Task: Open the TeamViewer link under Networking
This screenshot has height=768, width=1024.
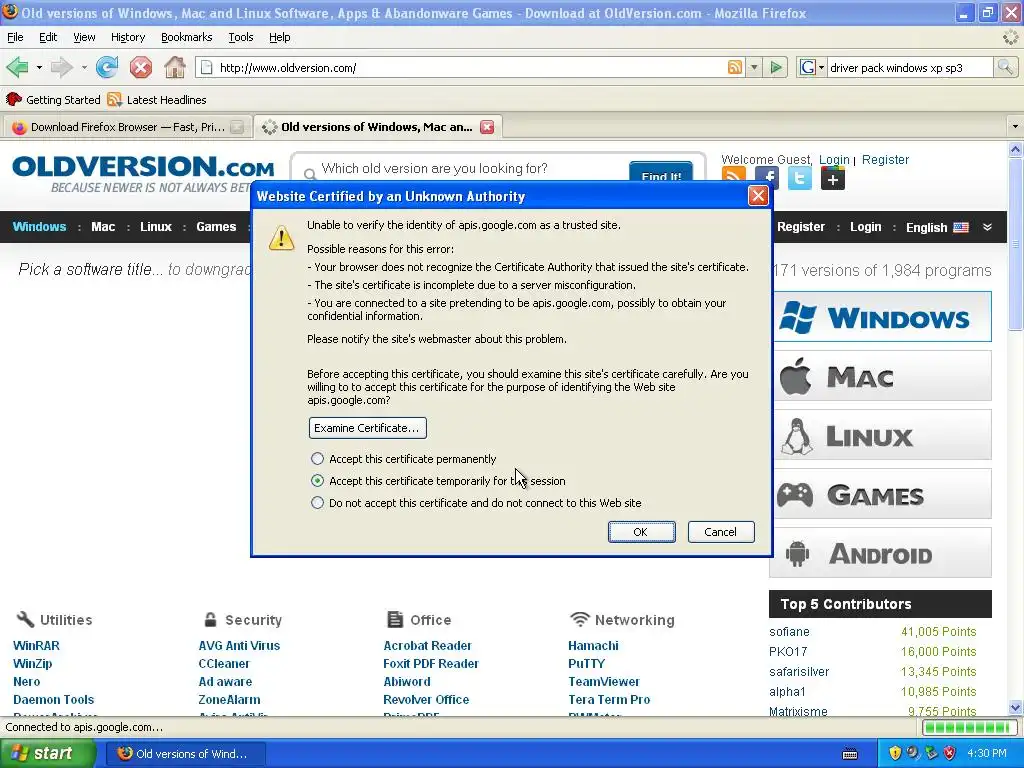Action: click(x=603, y=681)
